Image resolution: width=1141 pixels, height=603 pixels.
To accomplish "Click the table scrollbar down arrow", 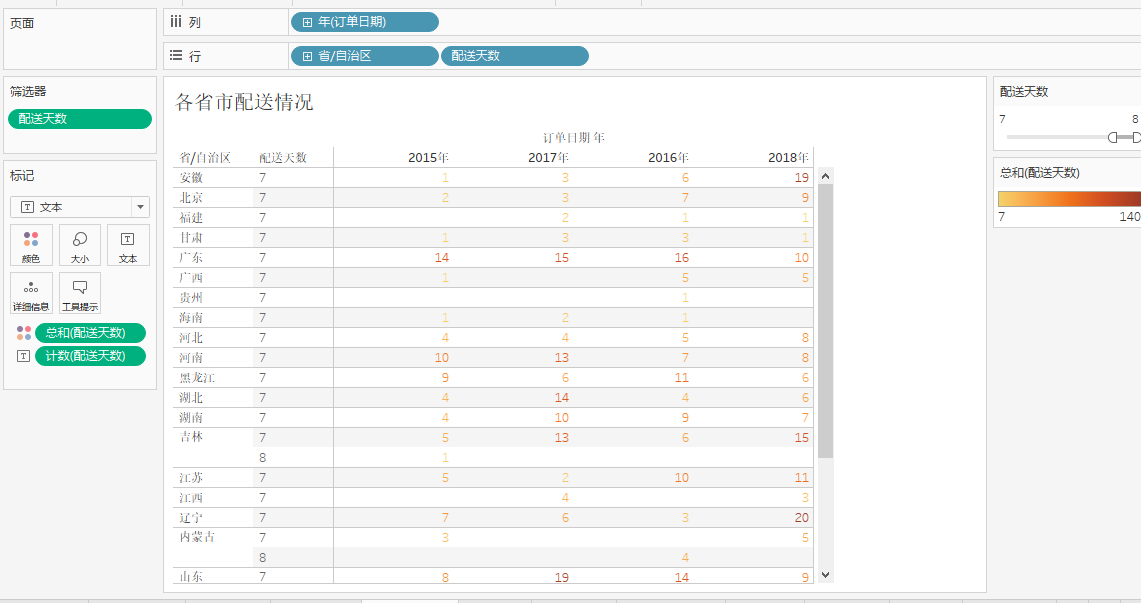I will [x=825, y=575].
